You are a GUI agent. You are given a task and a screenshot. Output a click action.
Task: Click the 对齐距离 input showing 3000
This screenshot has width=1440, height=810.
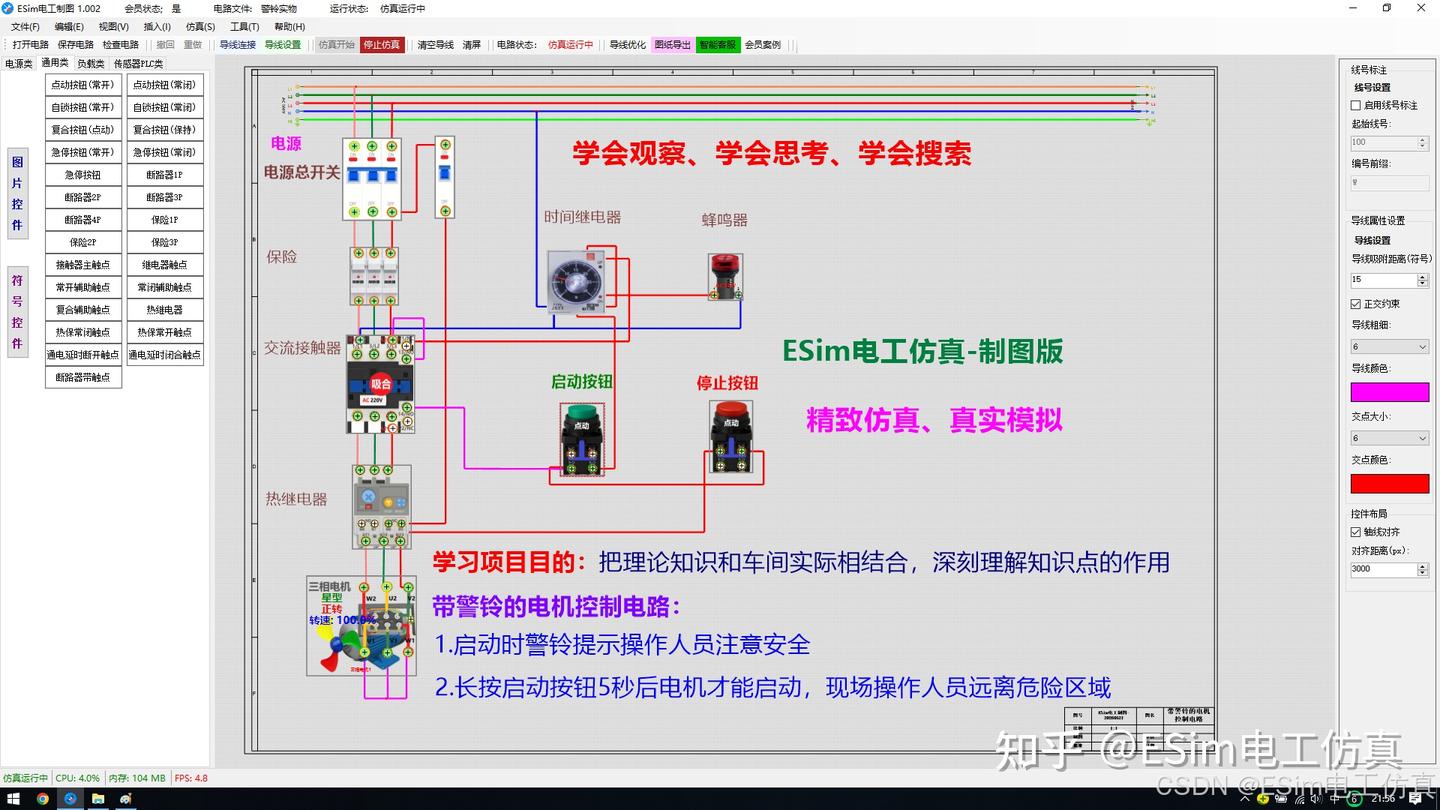(1384, 569)
